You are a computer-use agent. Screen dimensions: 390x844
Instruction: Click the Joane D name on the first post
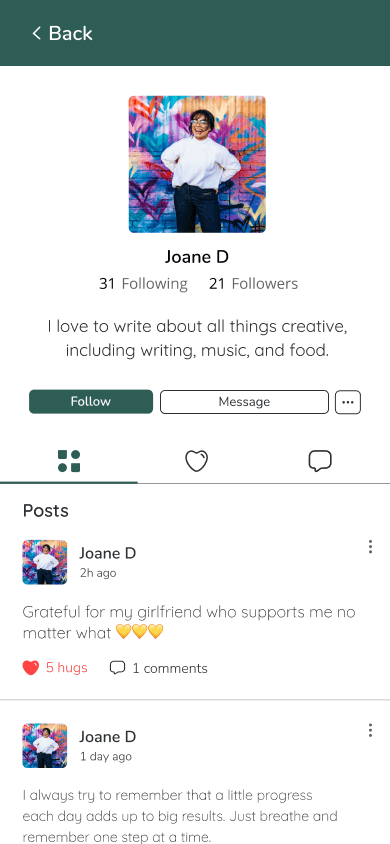click(108, 553)
